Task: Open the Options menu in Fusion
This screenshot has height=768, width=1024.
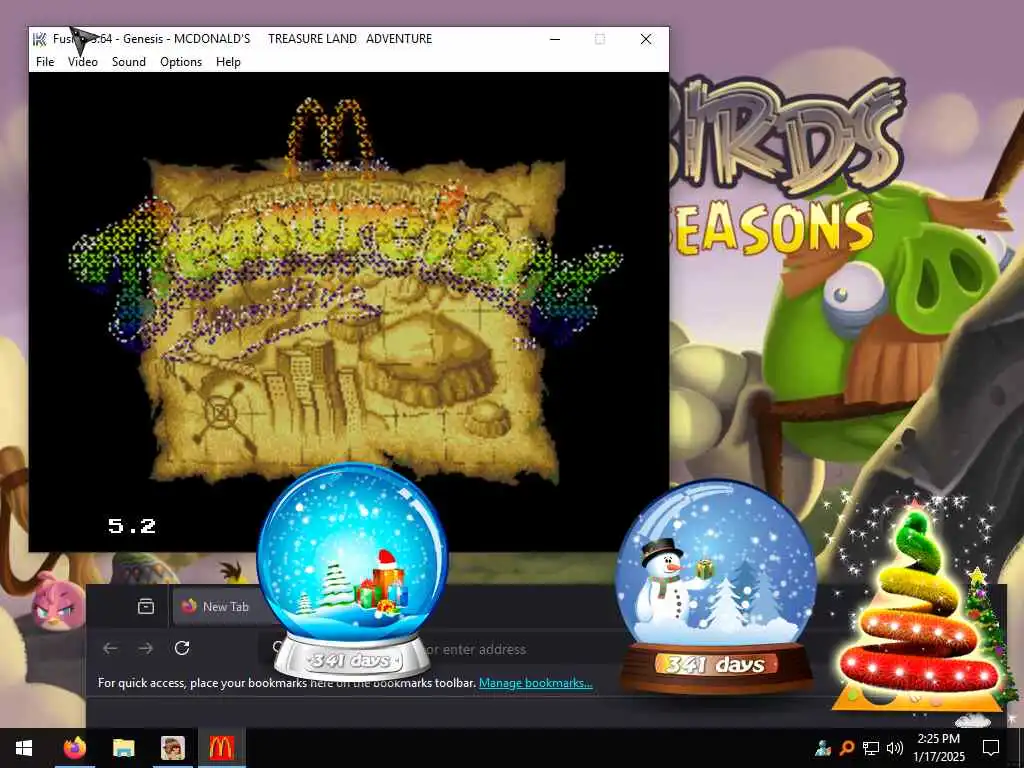Action: tap(181, 62)
